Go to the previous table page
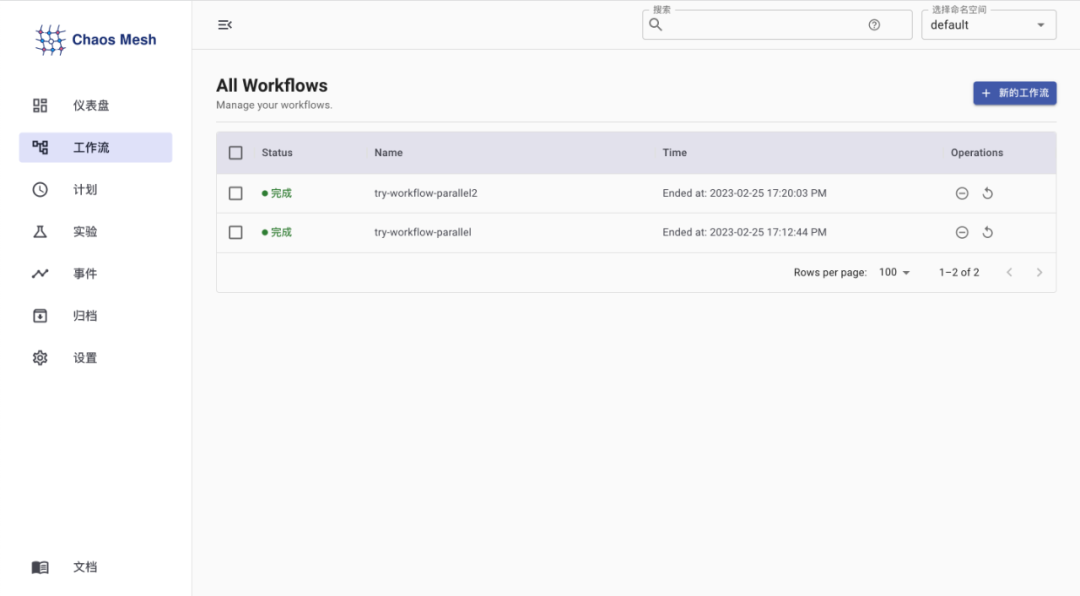The image size is (1080, 596). [1009, 272]
